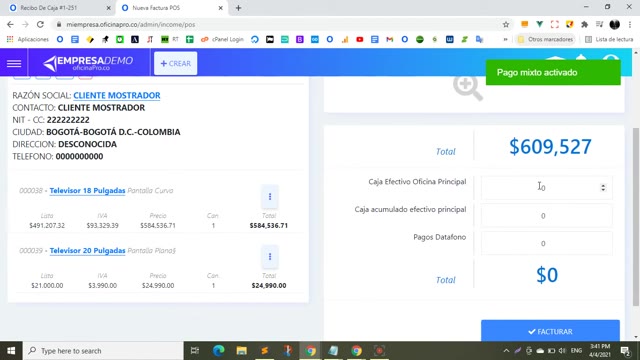Open the hamburger menu in the header
The height and width of the screenshot is (360, 640).
tap(14, 63)
